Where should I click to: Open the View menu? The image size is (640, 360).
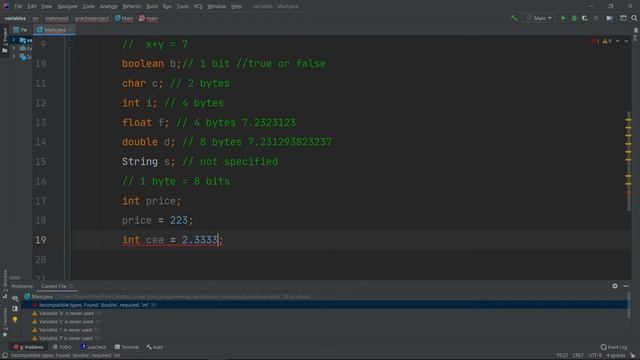click(x=46, y=7)
